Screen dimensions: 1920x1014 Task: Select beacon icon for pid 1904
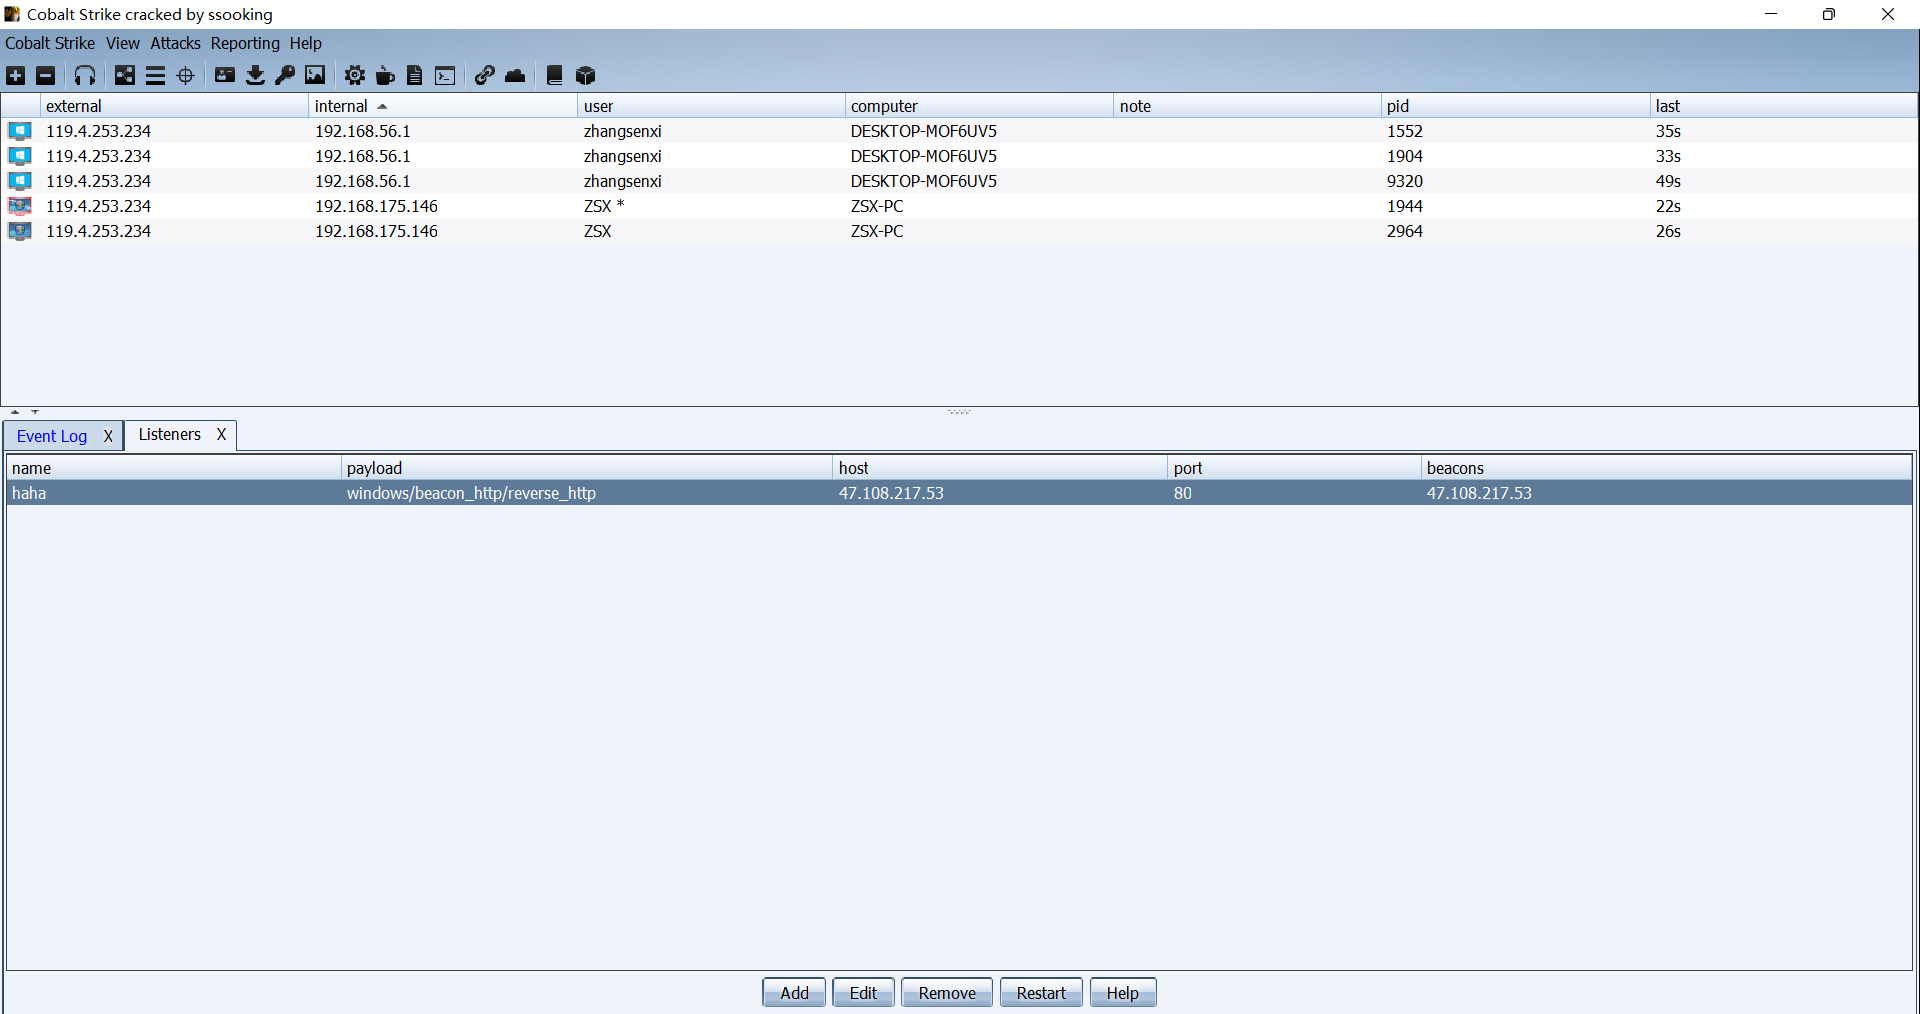click(x=20, y=156)
